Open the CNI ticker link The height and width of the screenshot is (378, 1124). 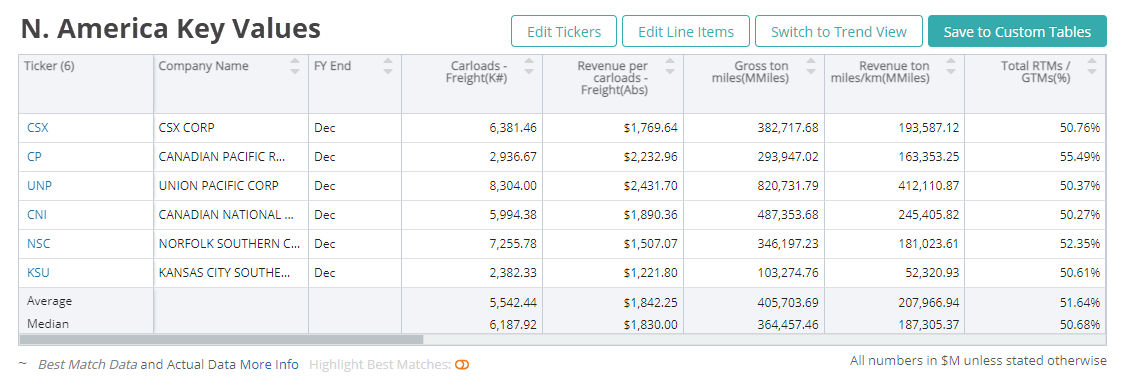[37, 214]
